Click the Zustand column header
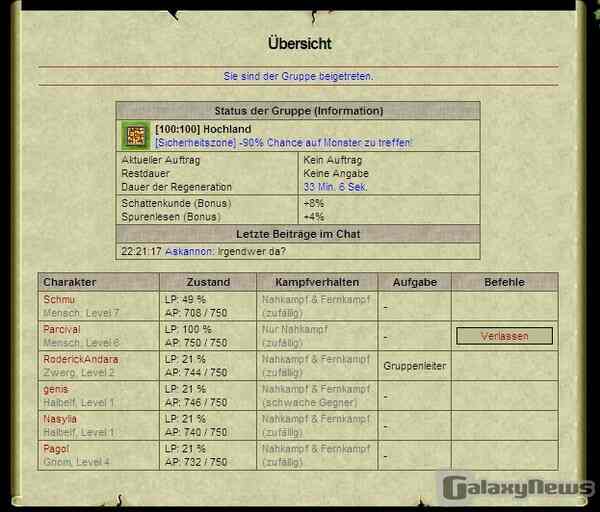Image resolution: width=600 pixels, height=512 pixels. pos(207,282)
